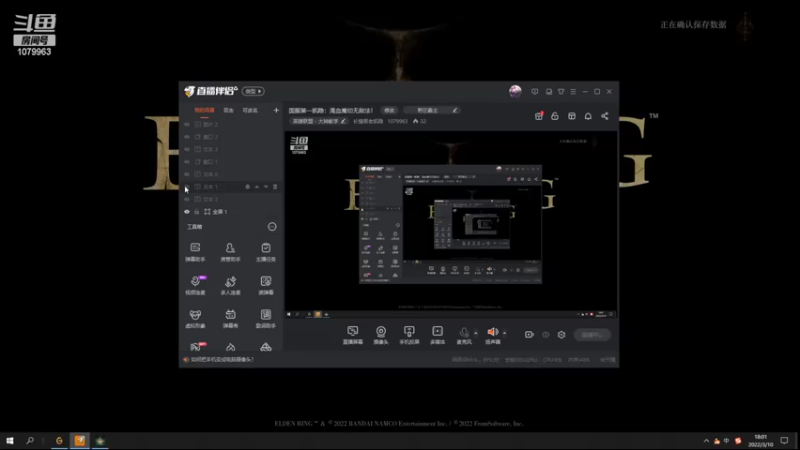Viewport: 800px width, 450px height.
Task: Click the unlocked padlock icon above the preview
Action: [x=555, y=116]
